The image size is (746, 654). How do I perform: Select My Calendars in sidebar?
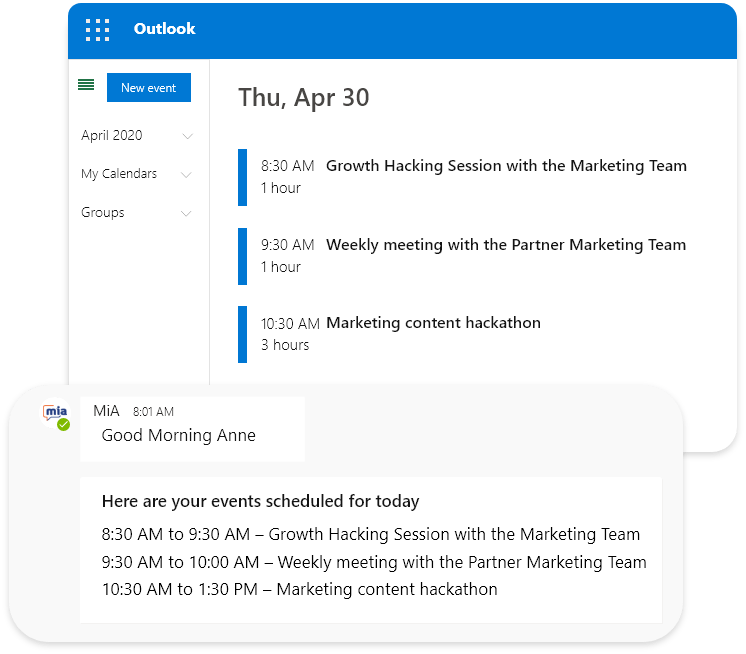(x=119, y=174)
